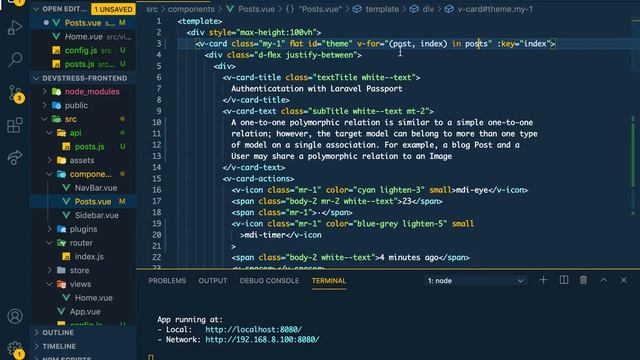Open index.js under router
This screenshot has height=360, width=640.
pyautogui.click(x=83, y=257)
